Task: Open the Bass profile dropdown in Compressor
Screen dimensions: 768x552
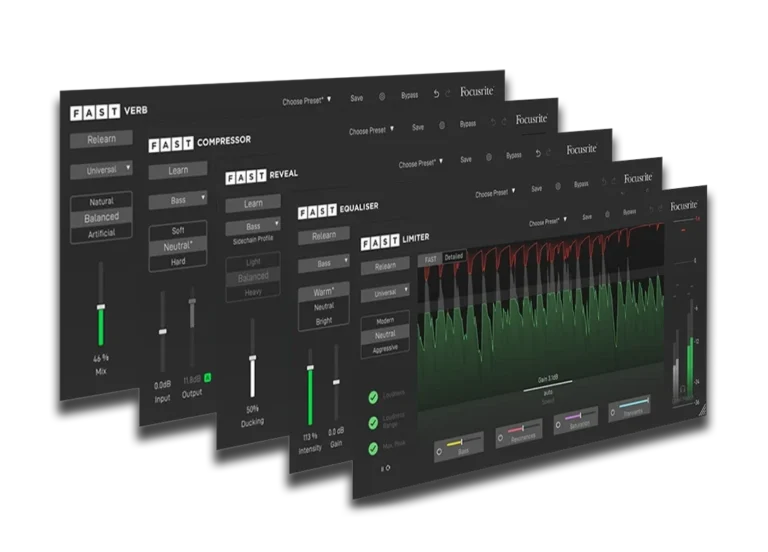Action: [x=178, y=200]
